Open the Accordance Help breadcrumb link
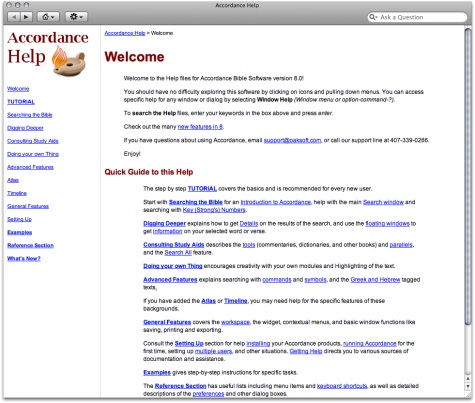This screenshot has height=403, width=475. pos(125,33)
